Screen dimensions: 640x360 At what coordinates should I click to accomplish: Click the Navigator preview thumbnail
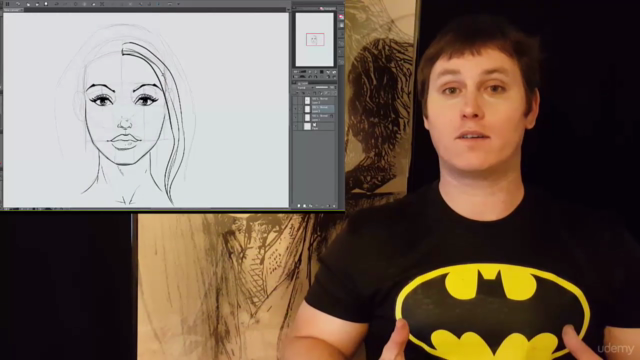point(315,40)
